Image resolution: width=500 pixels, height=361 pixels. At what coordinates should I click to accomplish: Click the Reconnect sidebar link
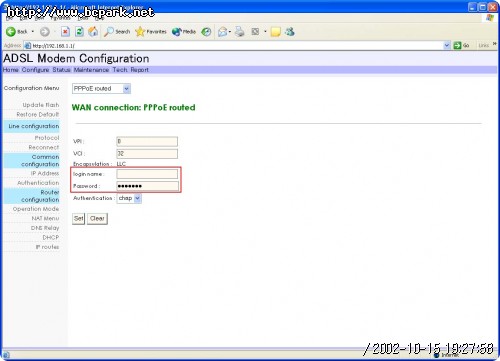44,147
